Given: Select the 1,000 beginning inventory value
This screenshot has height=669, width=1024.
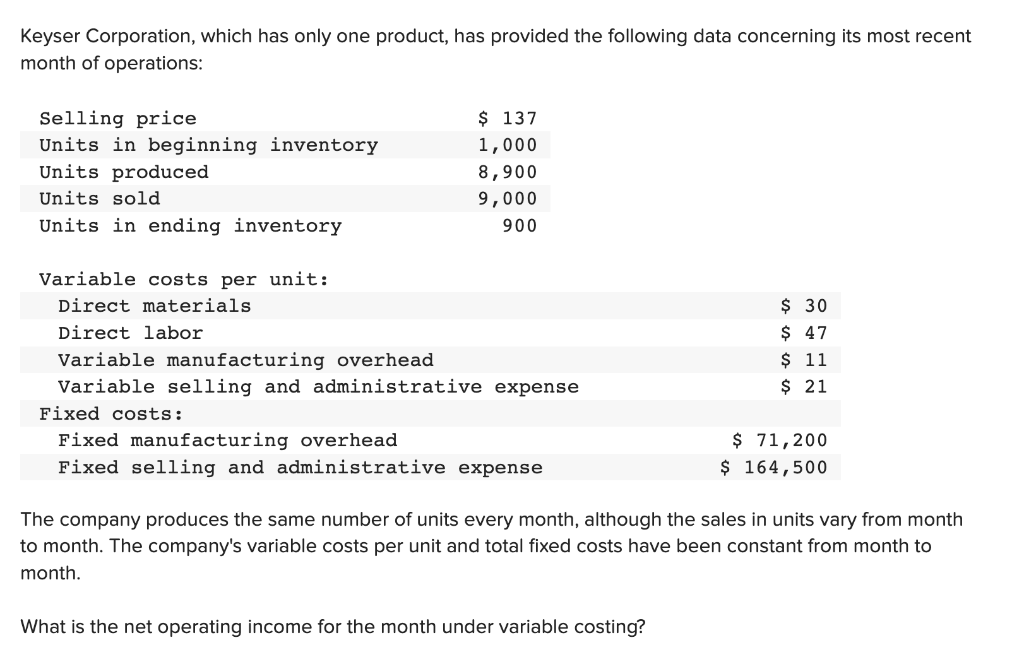Looking at the screenshot, I should pos(507,145).
